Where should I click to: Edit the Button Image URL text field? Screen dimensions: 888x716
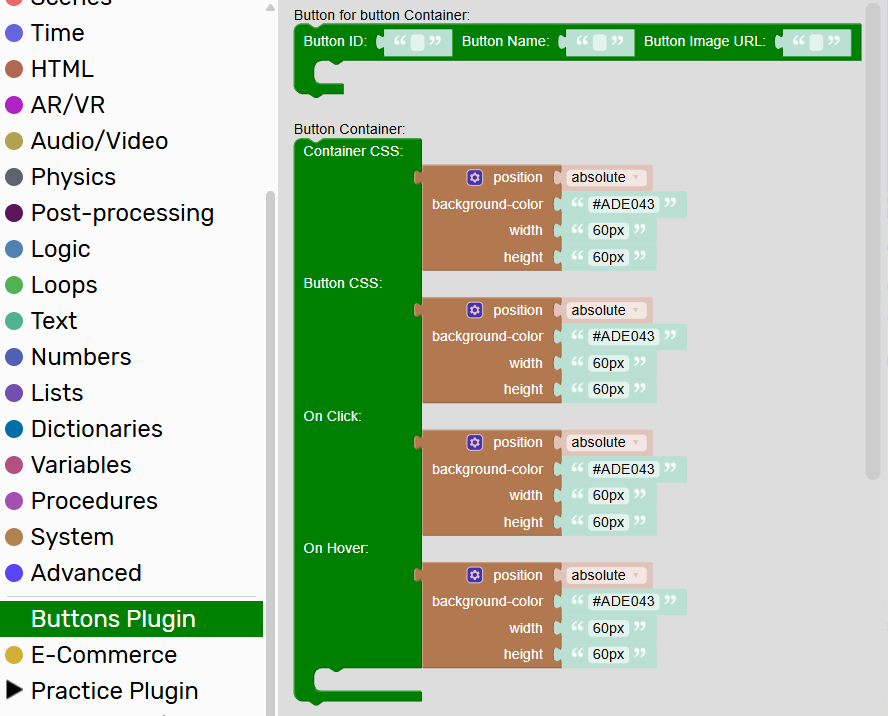point(816,42)
